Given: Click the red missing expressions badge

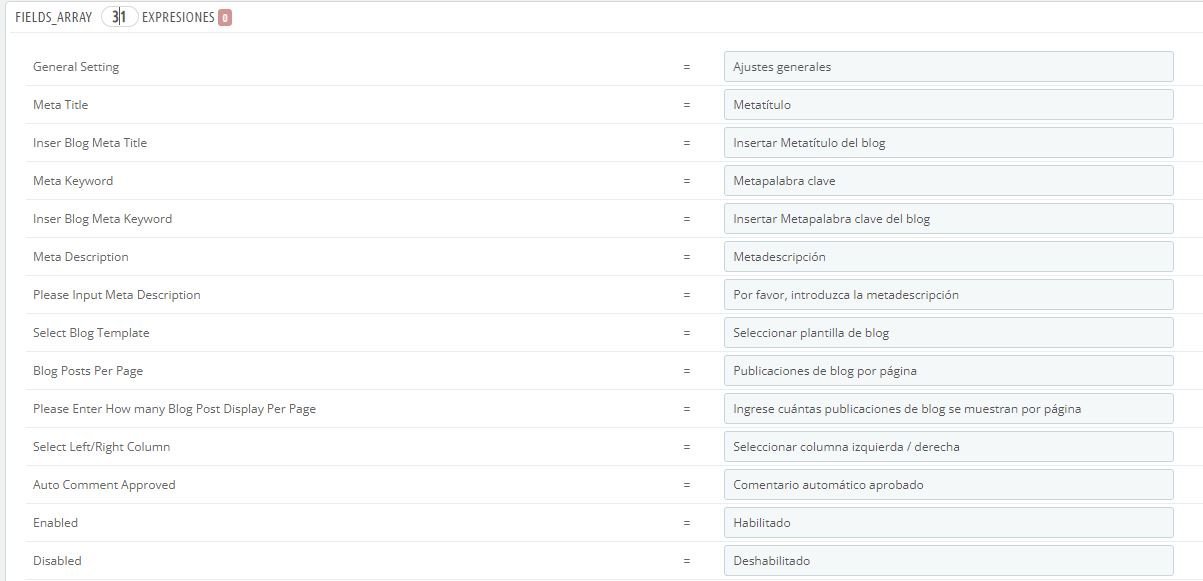Looking at the screenshot, I should (225, 18).
